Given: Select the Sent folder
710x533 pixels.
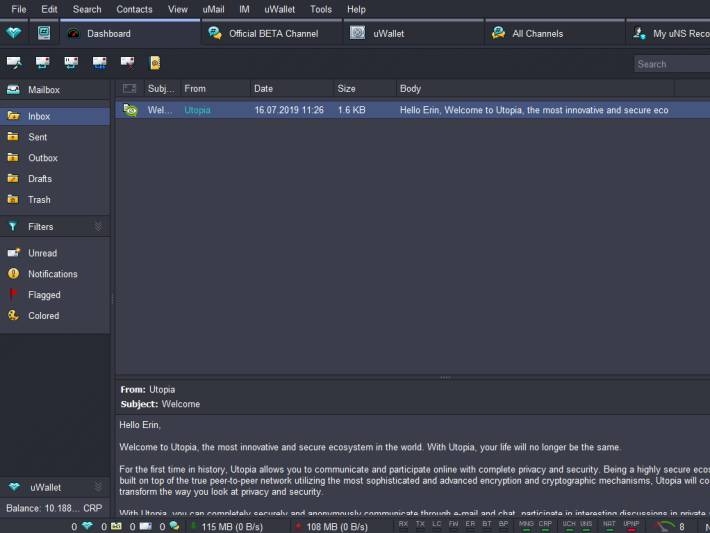Looking at the screenshot, I should pyautogui.click(x=55, y=137).
